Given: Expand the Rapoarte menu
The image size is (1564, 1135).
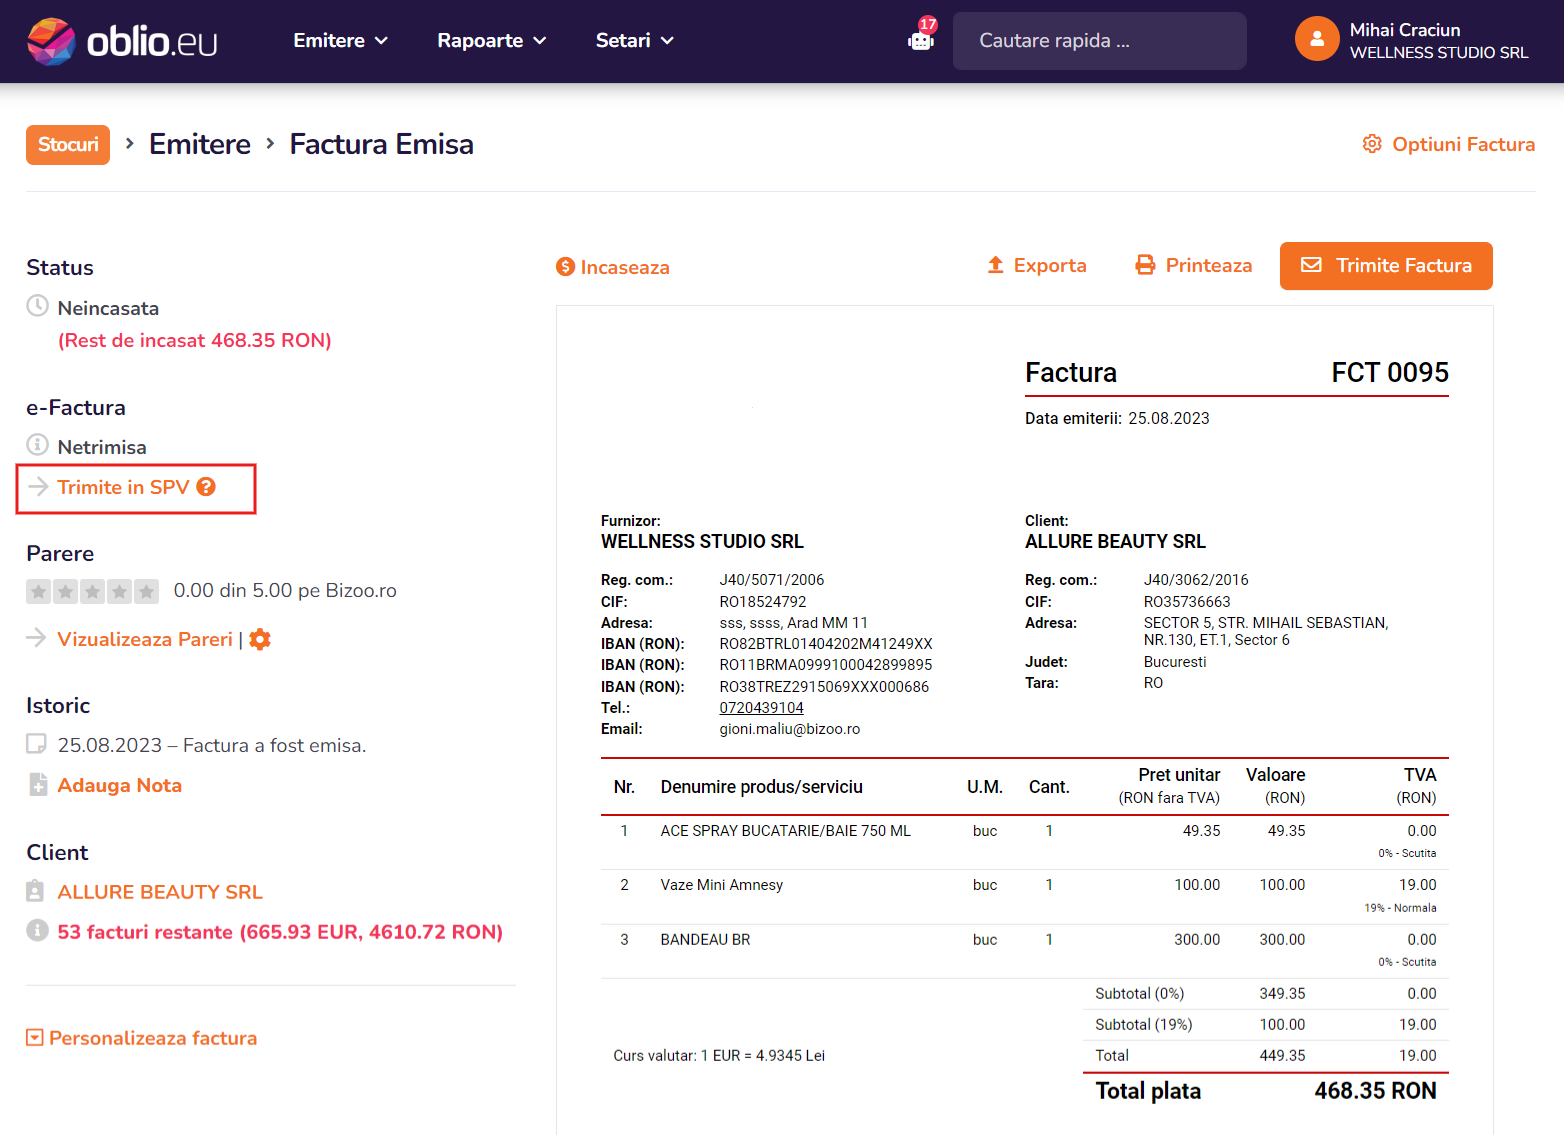Looking at the screenshot, I should 492,41.
